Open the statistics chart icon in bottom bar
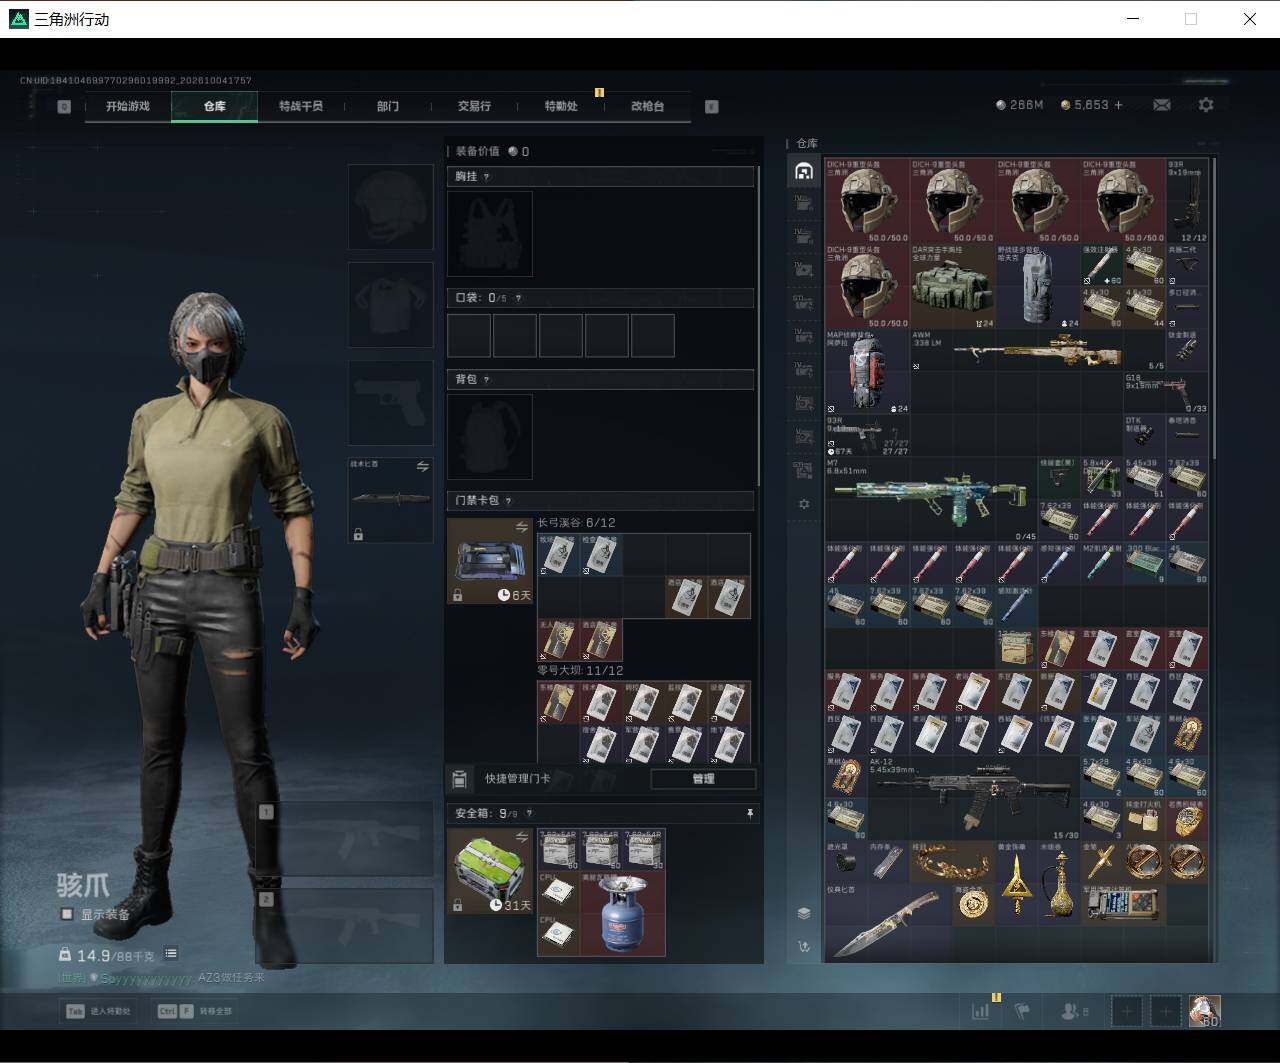 (981, 1011)
